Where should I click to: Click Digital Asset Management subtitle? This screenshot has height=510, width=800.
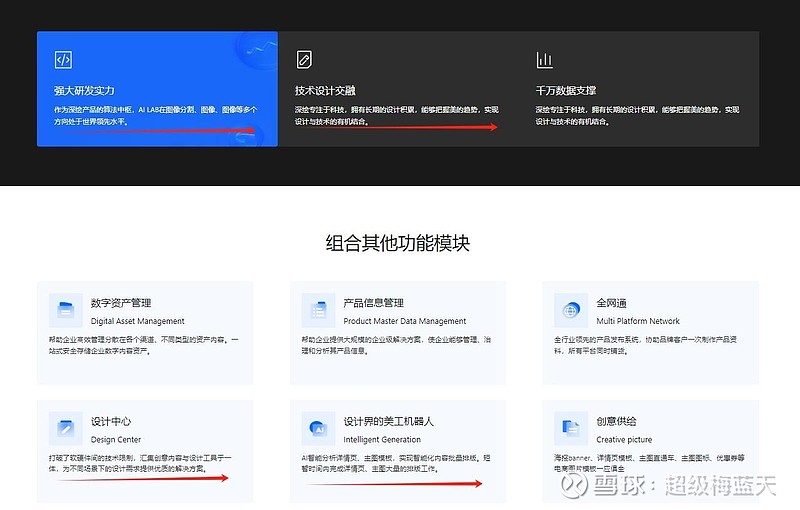pyautogui.click(x=138, y=321)
